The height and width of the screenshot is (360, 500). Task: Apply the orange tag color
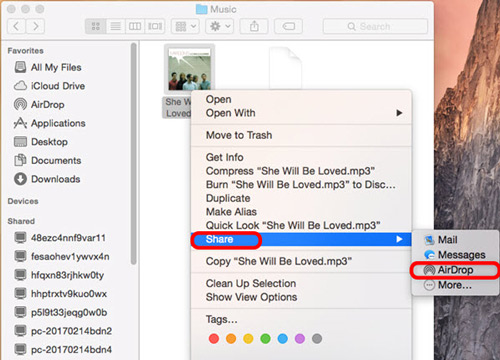coord(231,339)
